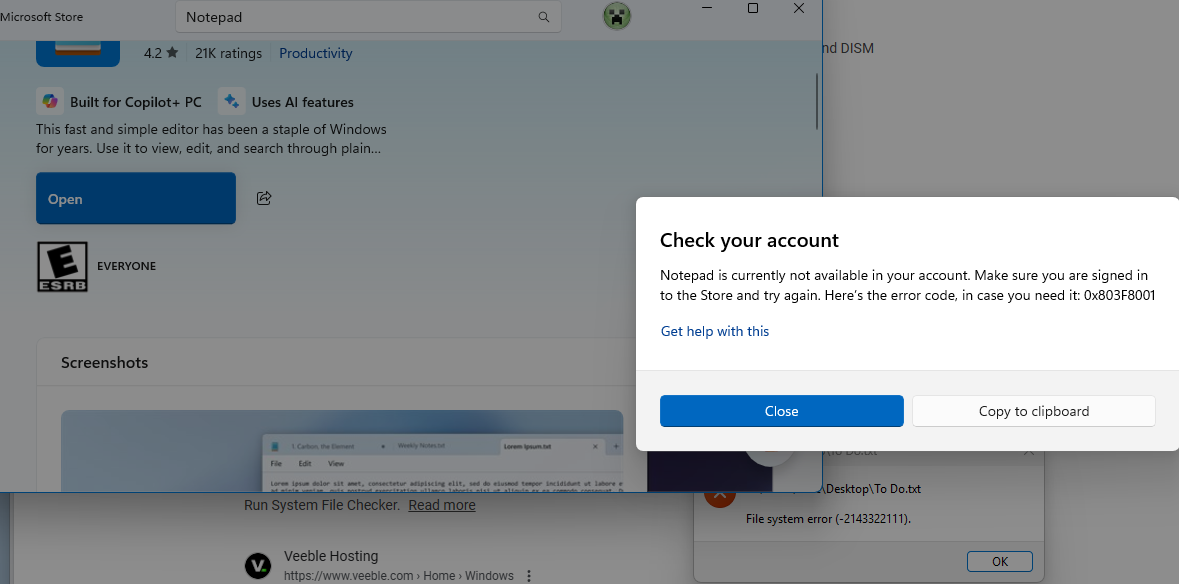Click the search magnifier icon in Microsoft Store
The height and width of the screenshot is (584, 1179).
544,17
